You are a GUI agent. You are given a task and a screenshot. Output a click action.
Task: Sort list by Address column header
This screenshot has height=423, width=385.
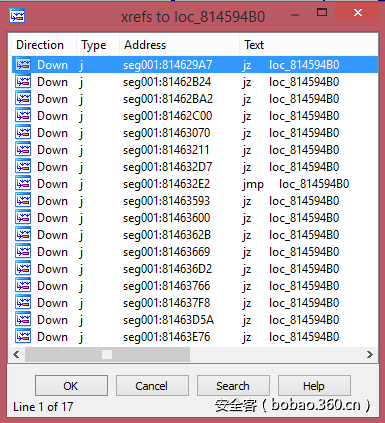(179, 45)
